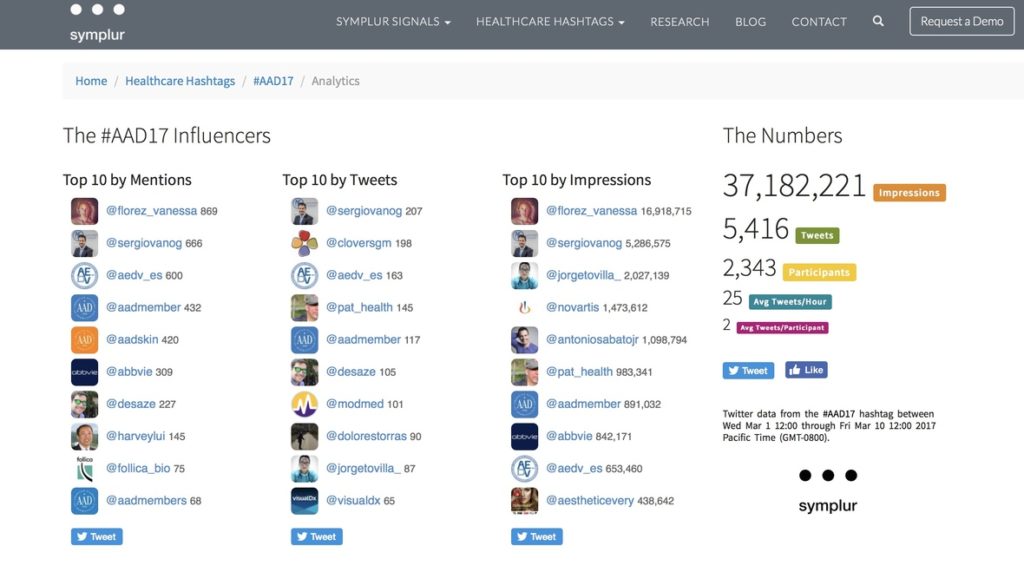The height and width of the screenshot is (579, 1024).
Task: Click @pat_health avatar in Tweets list
Action: coord(304,307)
